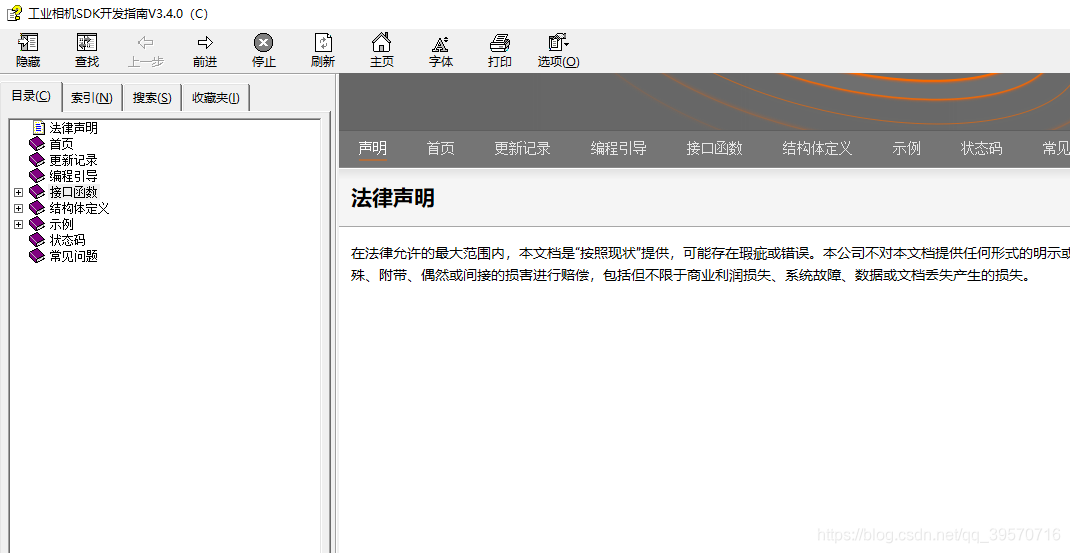Open 编程引导 in page navigation bar
This screenshot has height=553, width=1070.
(618, 148)
